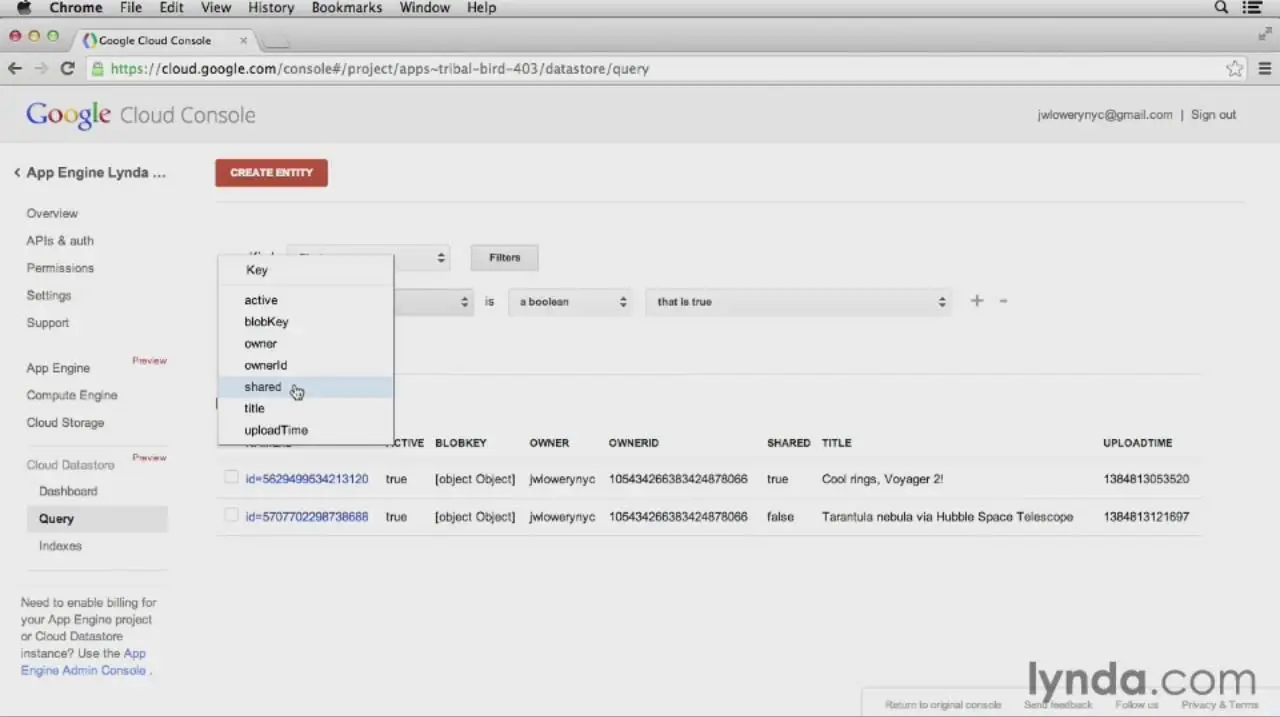The height and width of the screenshot is (717, 1280).
Task: Open the Kind dropdown
Action: 368,257
